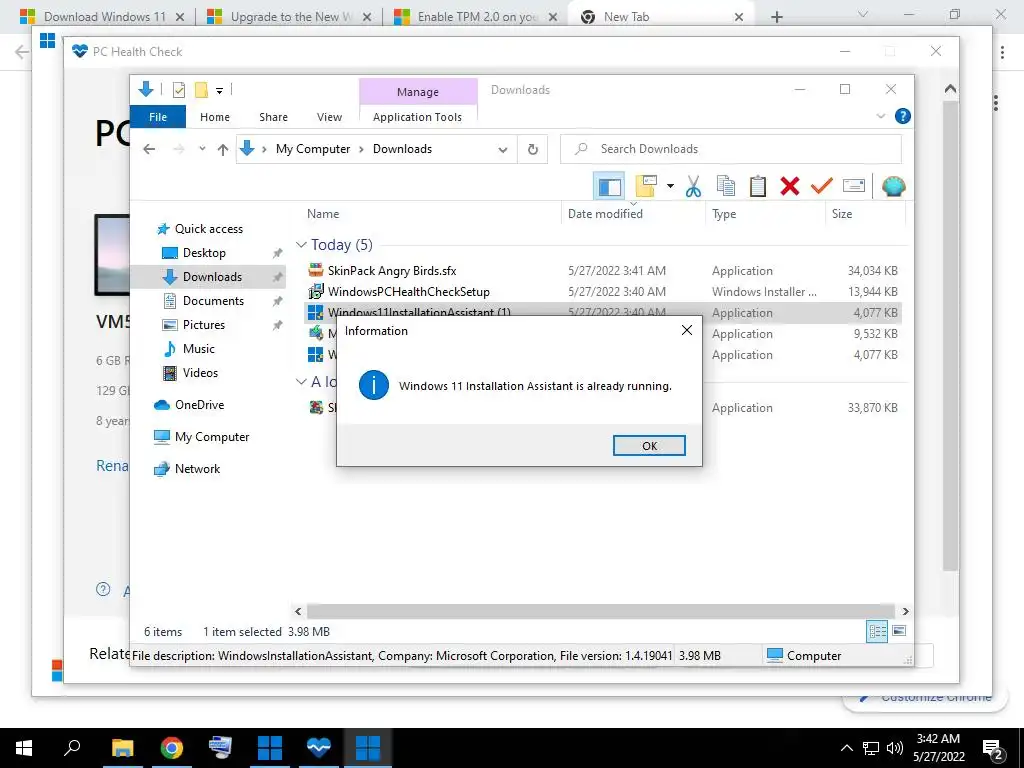Switch to Download Windows 11 Chrome tab

(x=104, y=17)
